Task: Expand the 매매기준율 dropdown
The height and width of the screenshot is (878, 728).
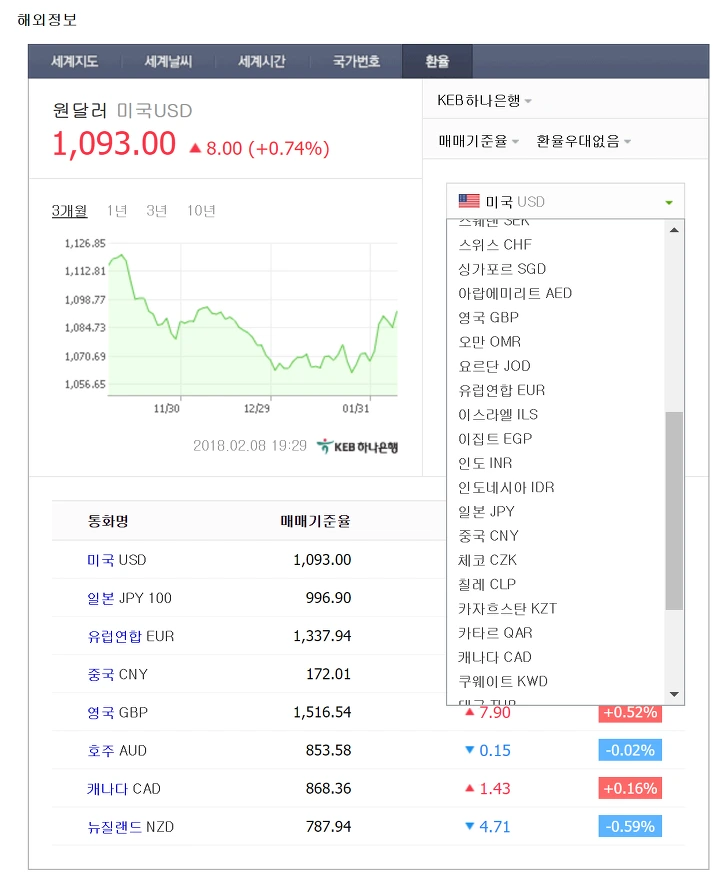Action: coord(478,141)
